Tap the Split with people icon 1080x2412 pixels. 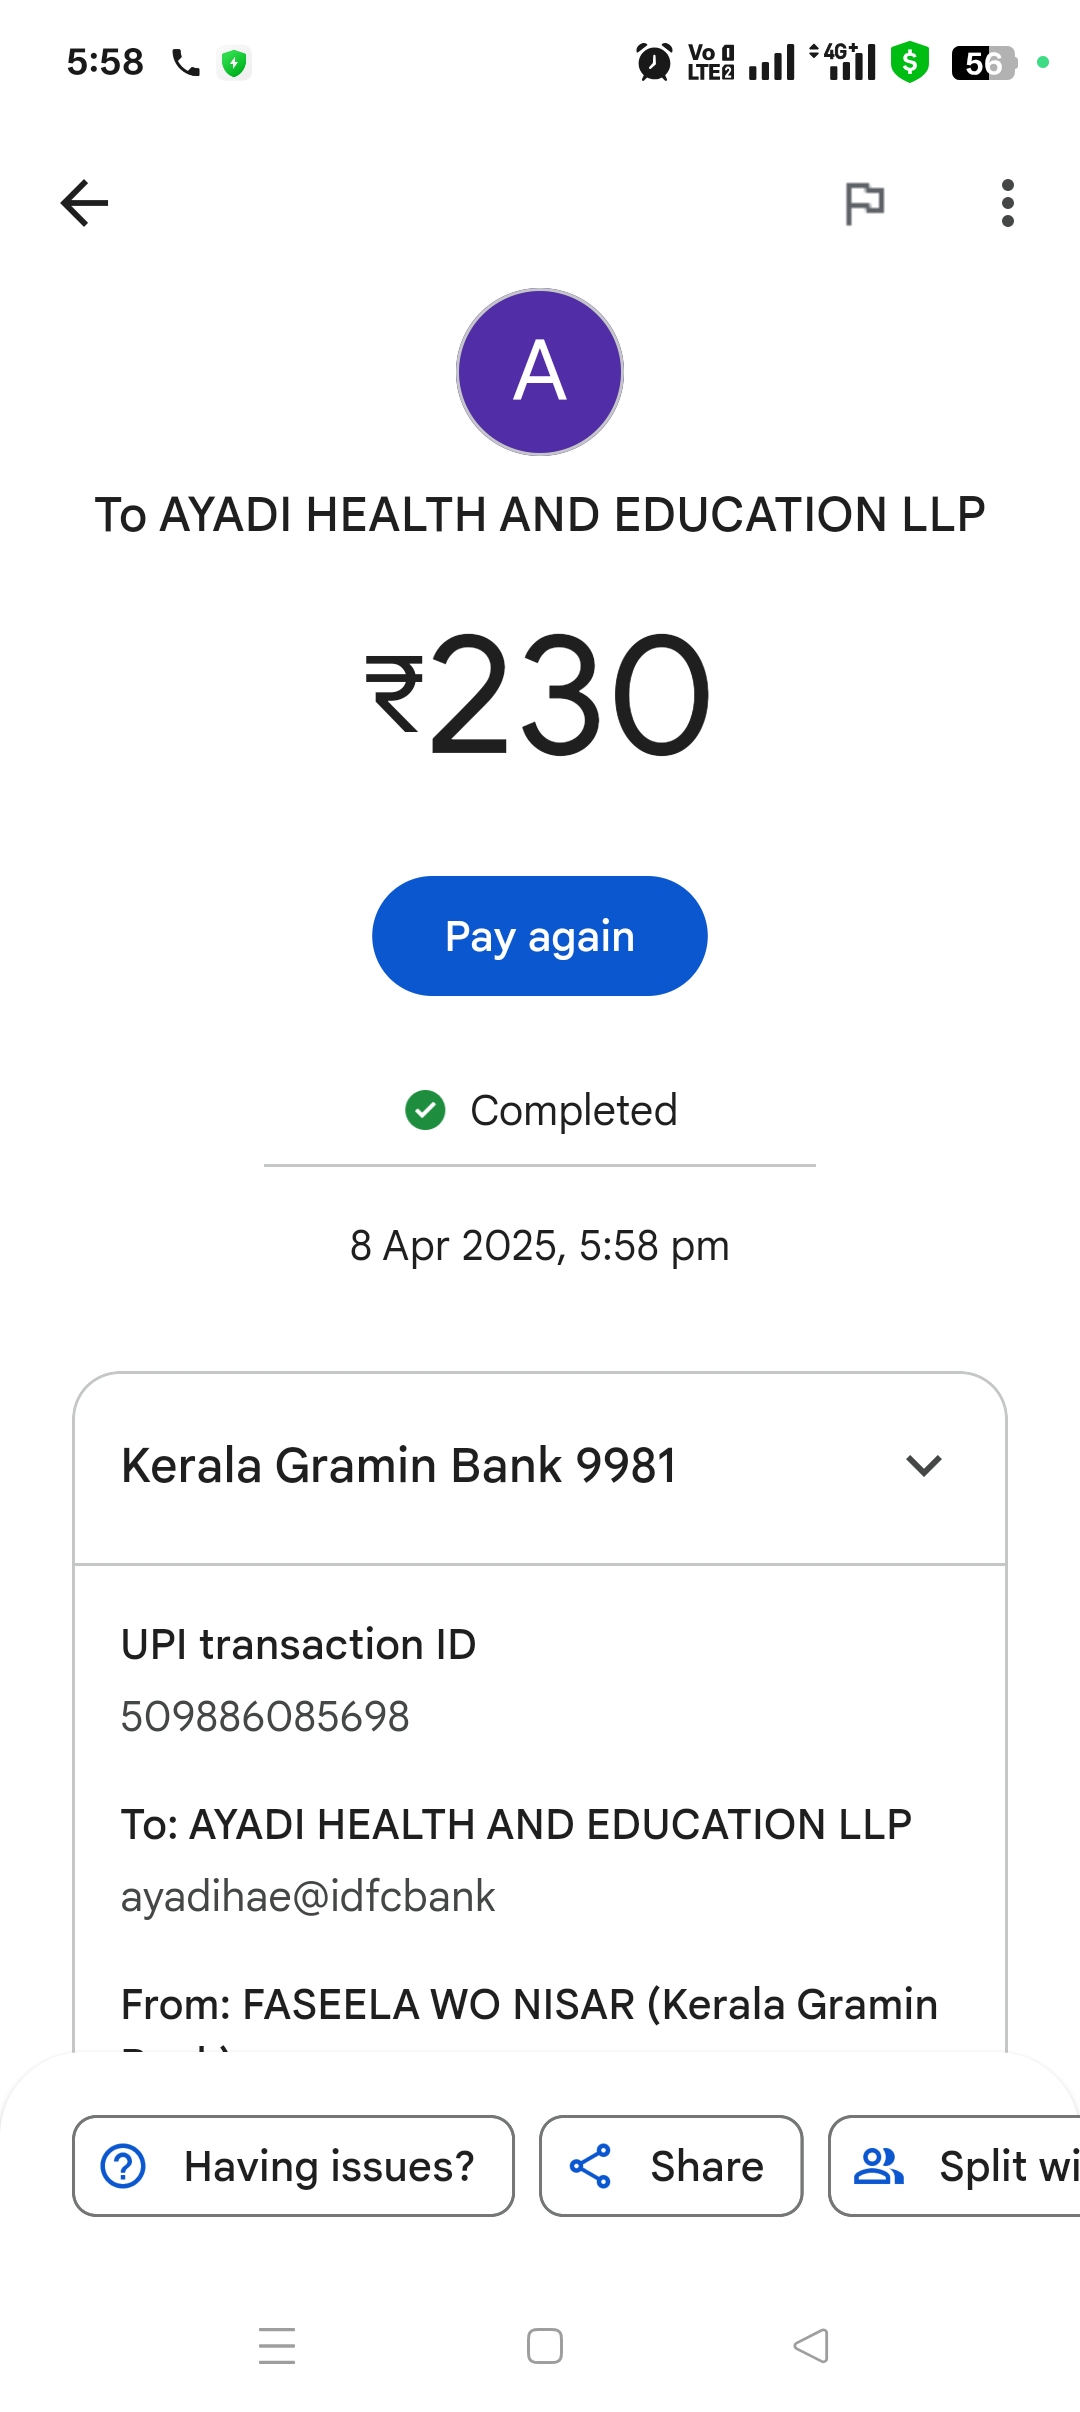point(878,2166)
